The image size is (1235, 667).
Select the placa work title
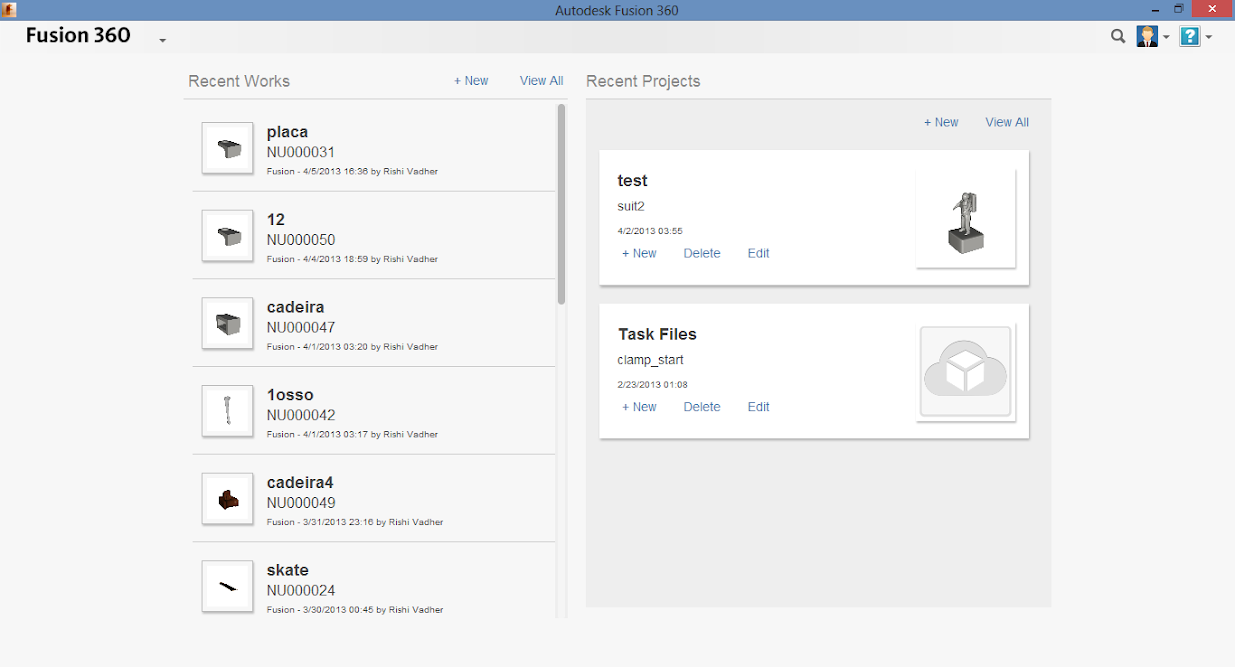(x=287, y=132)
